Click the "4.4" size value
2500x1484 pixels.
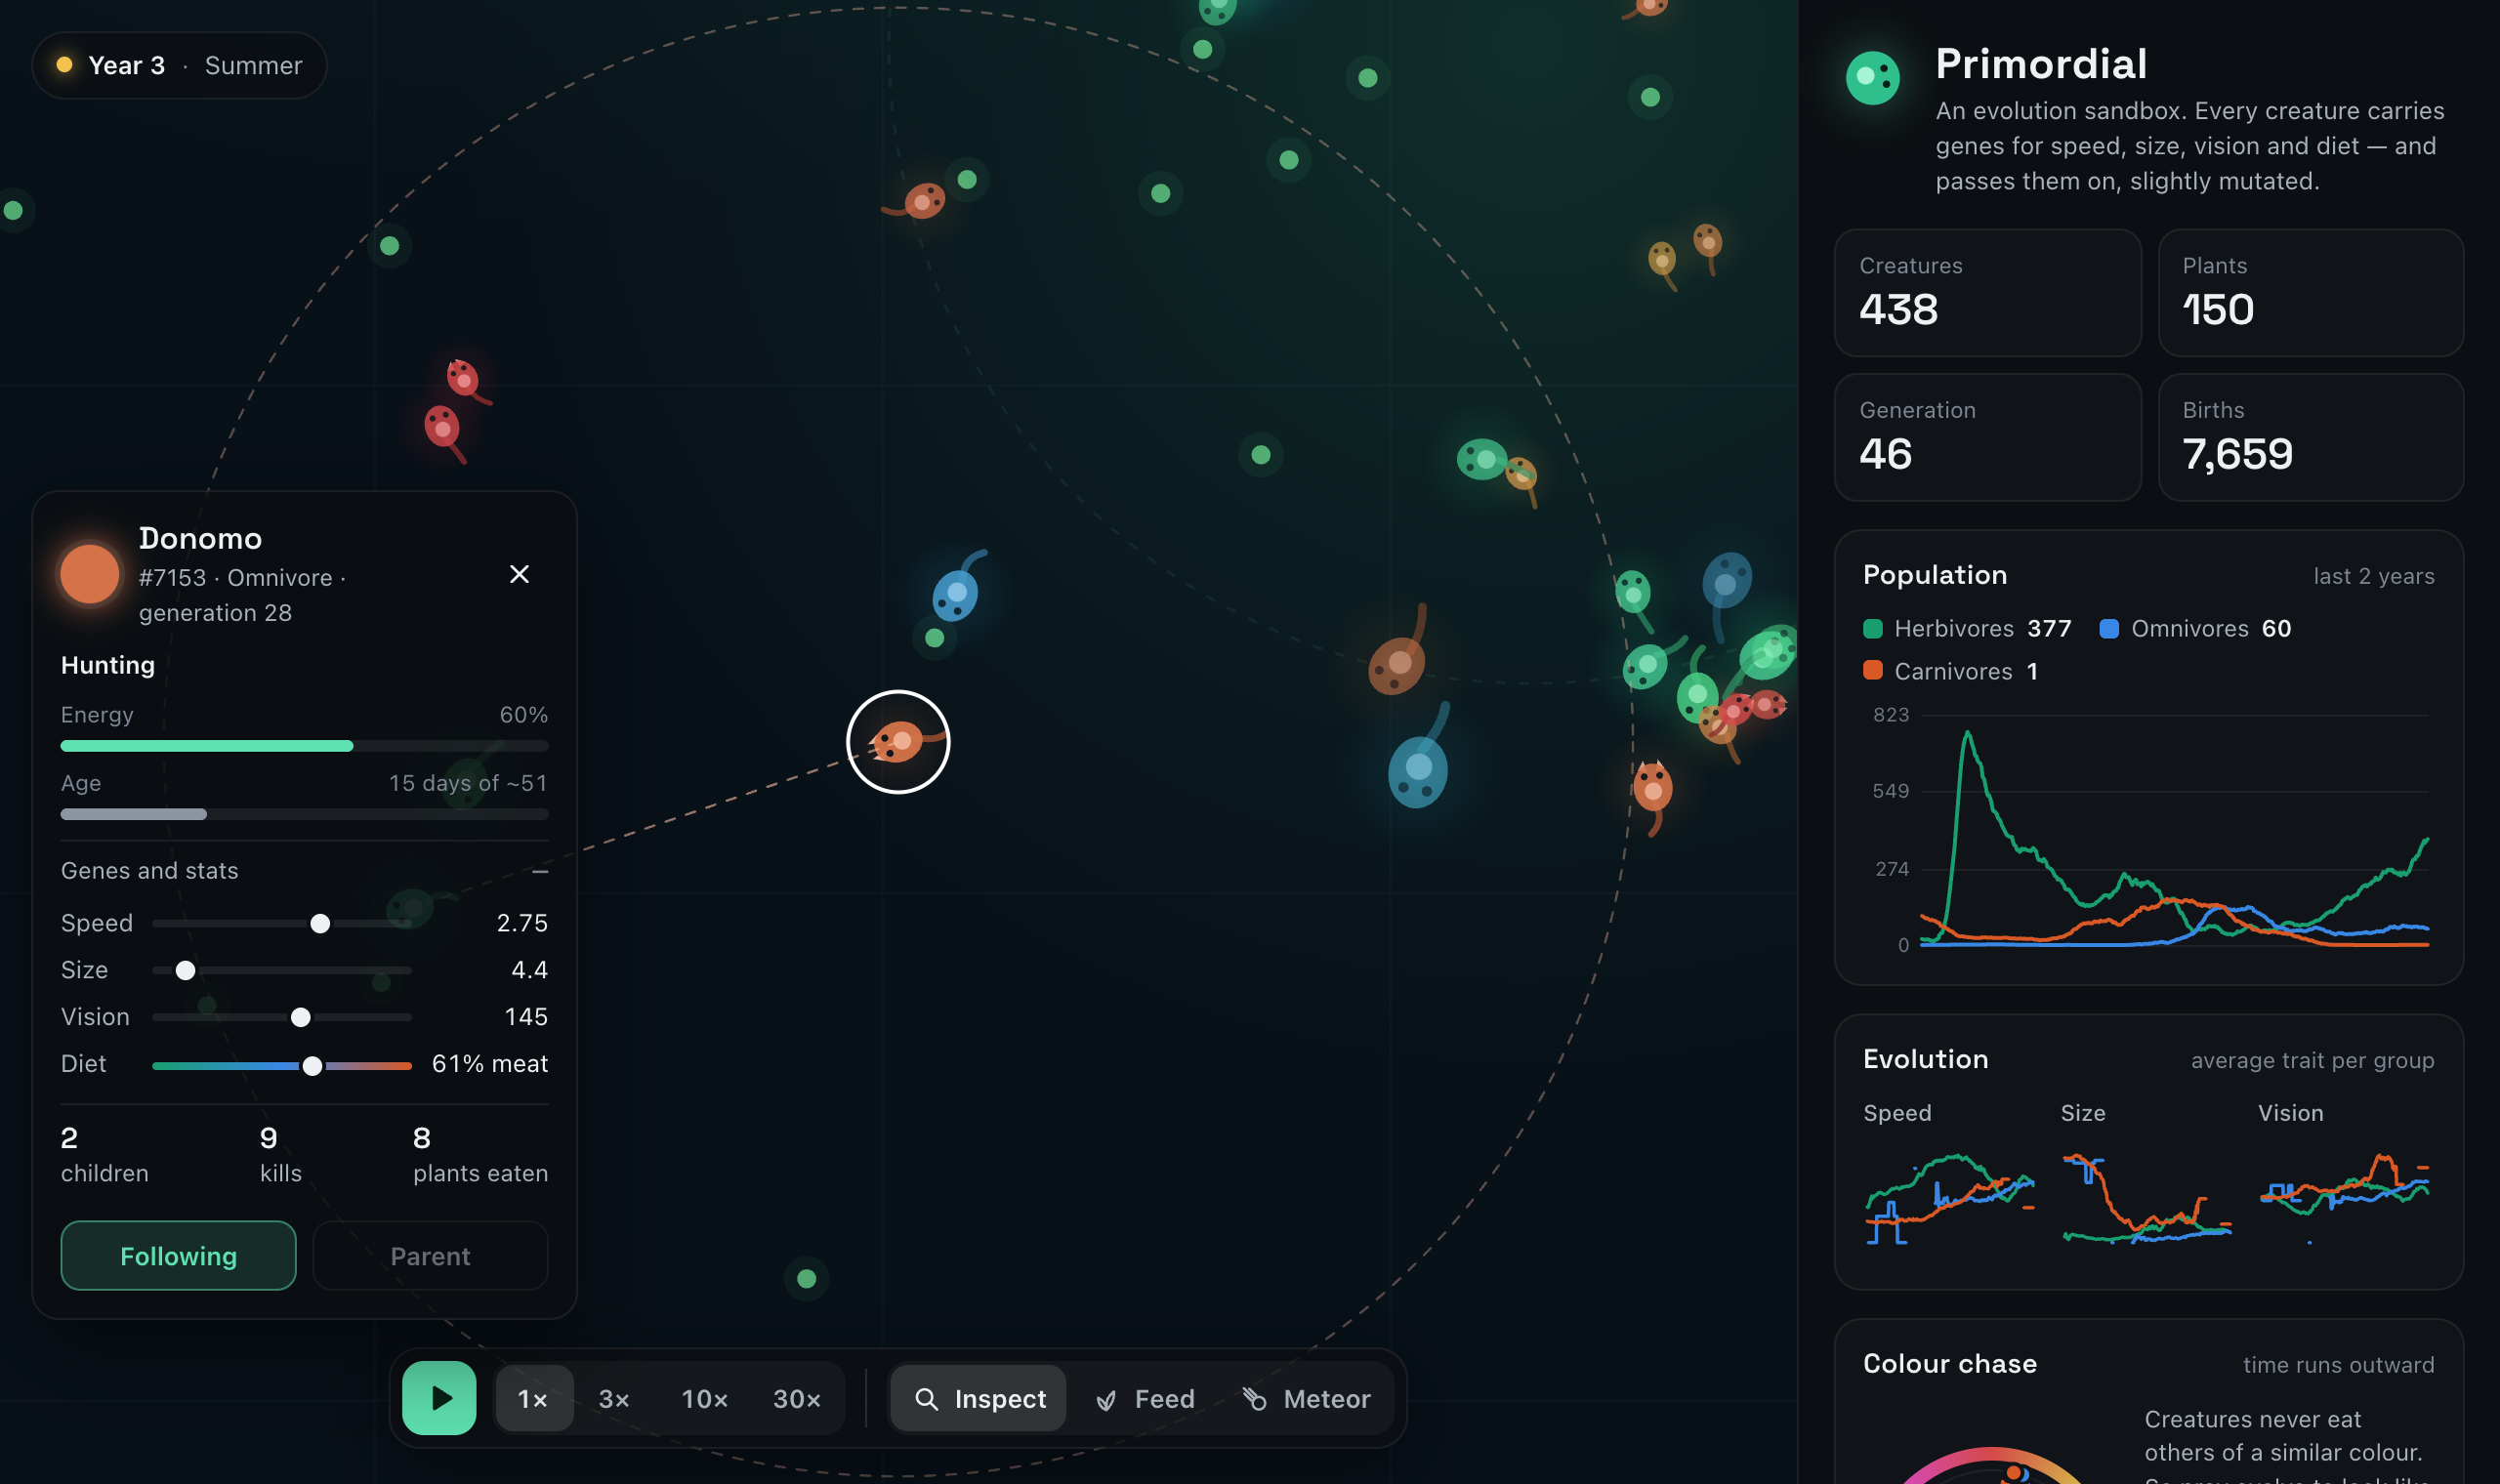[x=529, y=969]
